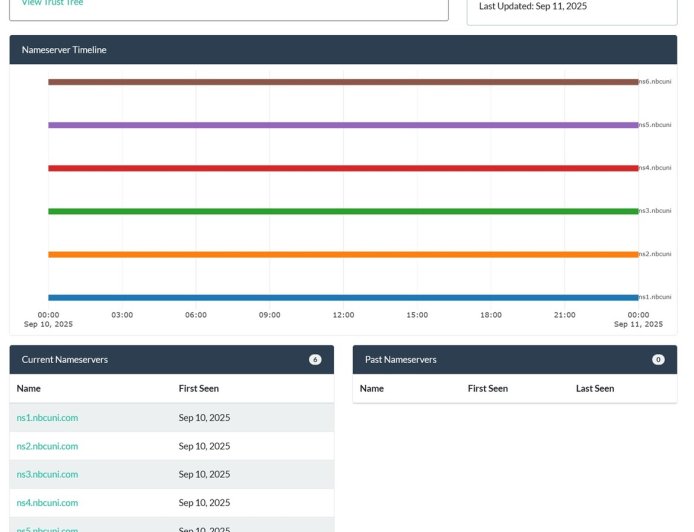This screenshot has width=694, height=532.
Task: Click the Past Nameservers count badge
Action: click(658, 359)
